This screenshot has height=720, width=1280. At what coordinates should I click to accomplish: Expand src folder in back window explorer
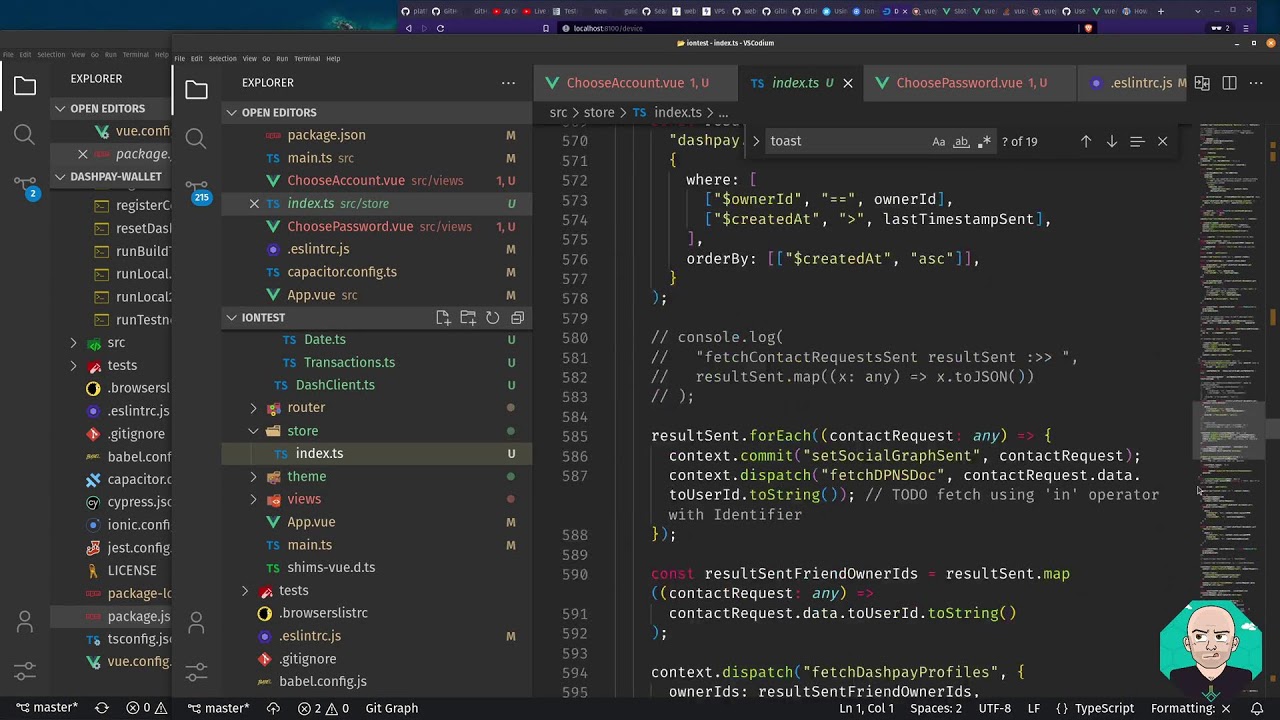click(x=116, y=343)
